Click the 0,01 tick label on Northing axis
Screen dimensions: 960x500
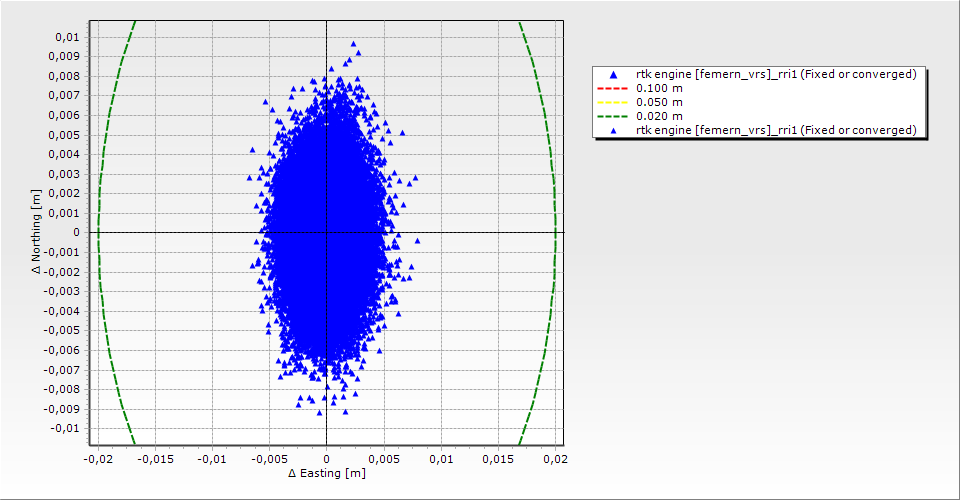tap(68, 37)
